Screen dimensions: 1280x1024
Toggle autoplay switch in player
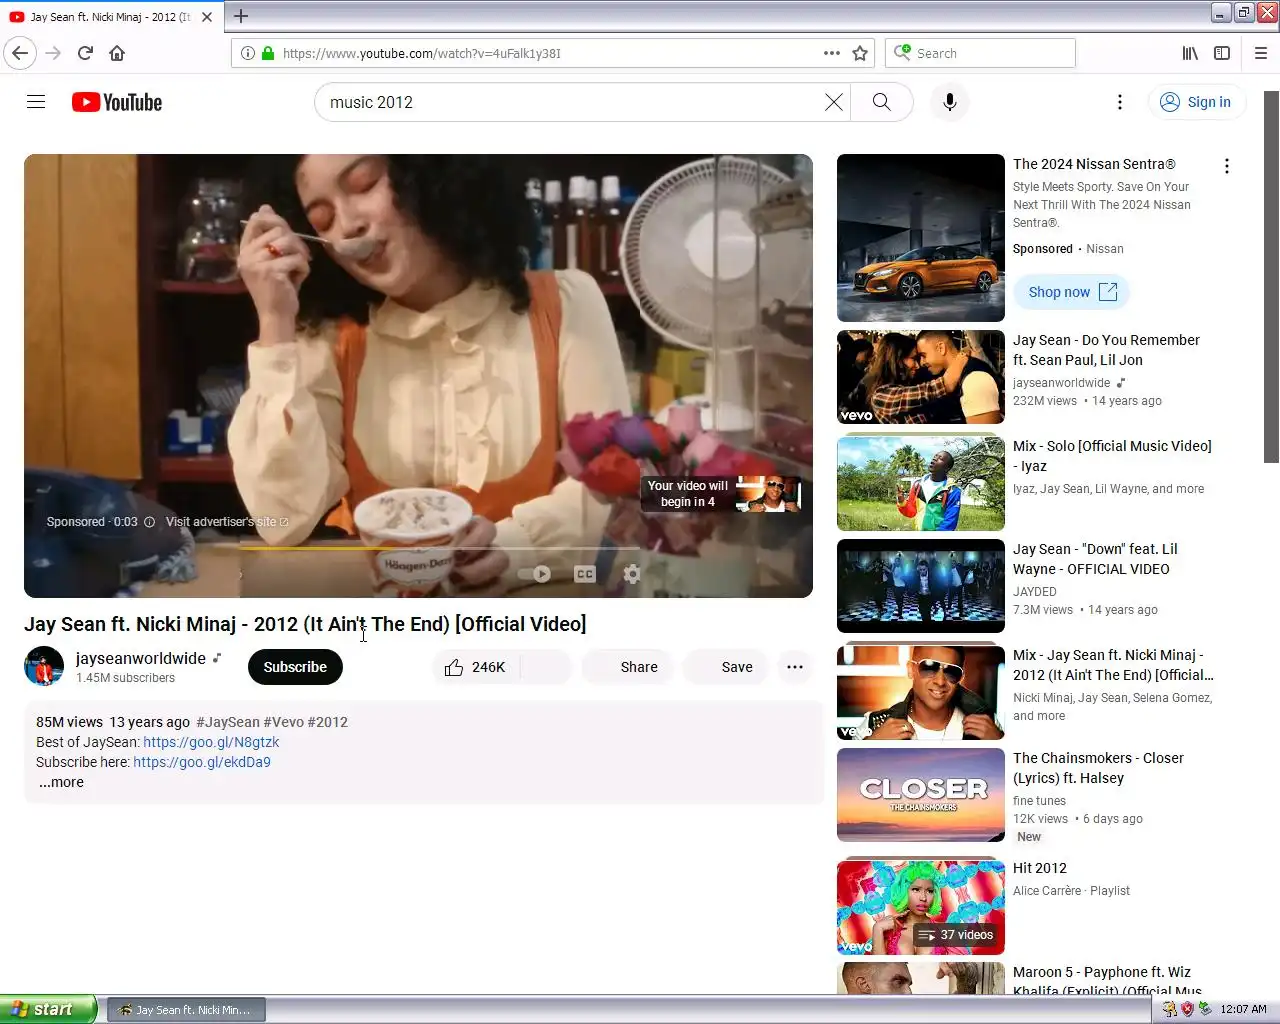tap(535, 574)
